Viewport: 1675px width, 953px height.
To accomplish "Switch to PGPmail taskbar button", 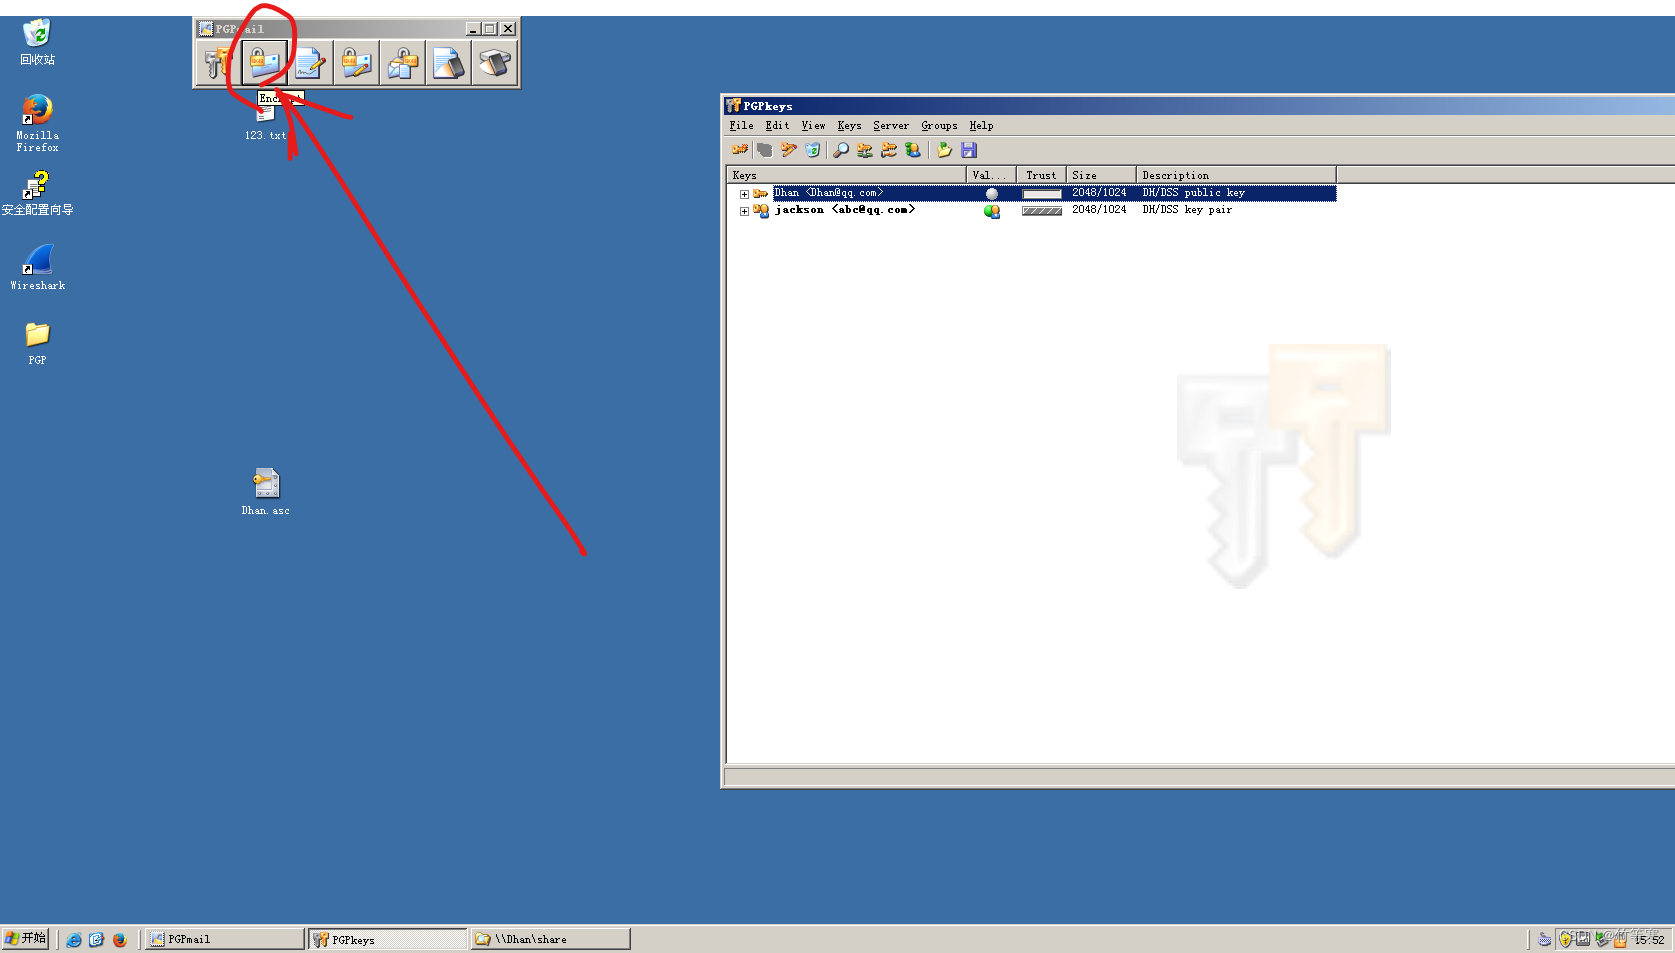I will click(x=225, y=939).
